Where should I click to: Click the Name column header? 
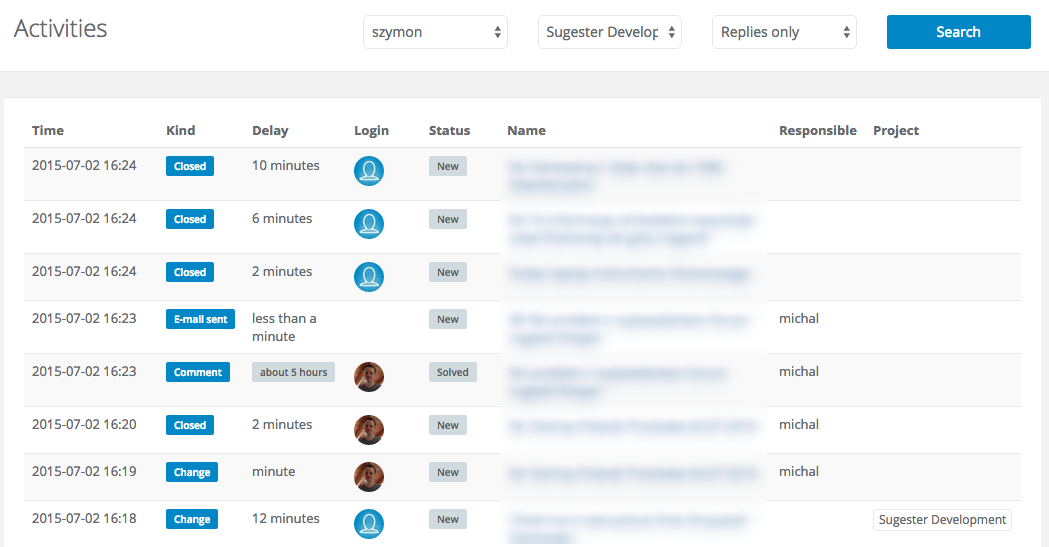point(527,130)
